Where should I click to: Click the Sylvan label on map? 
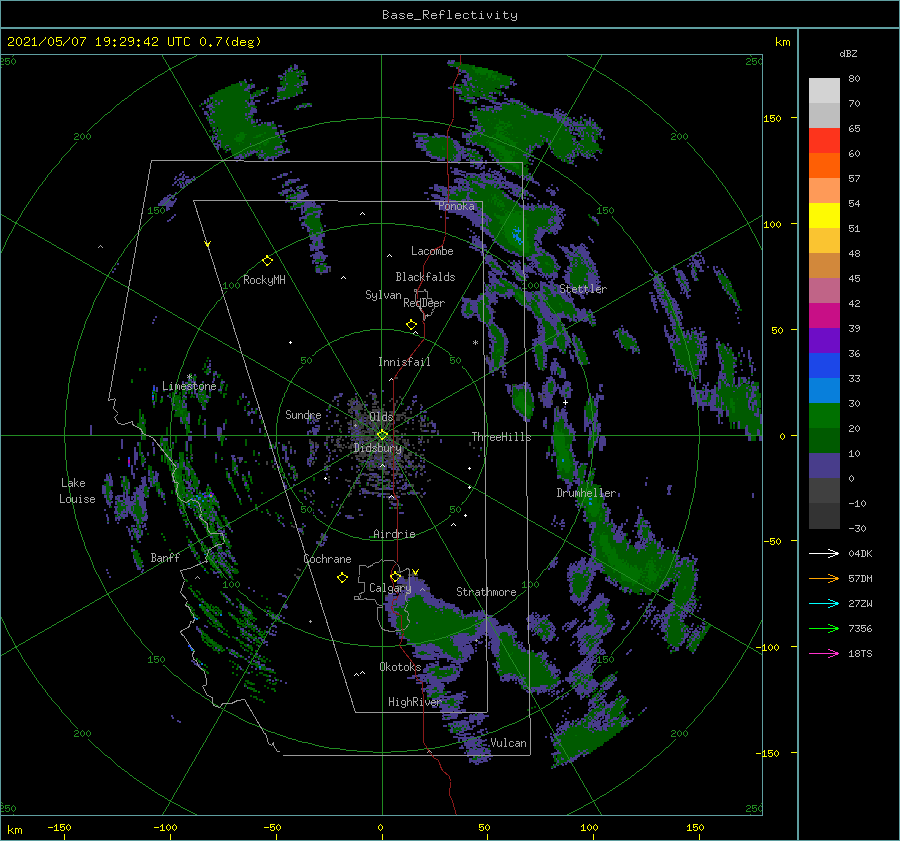point(383,295)
